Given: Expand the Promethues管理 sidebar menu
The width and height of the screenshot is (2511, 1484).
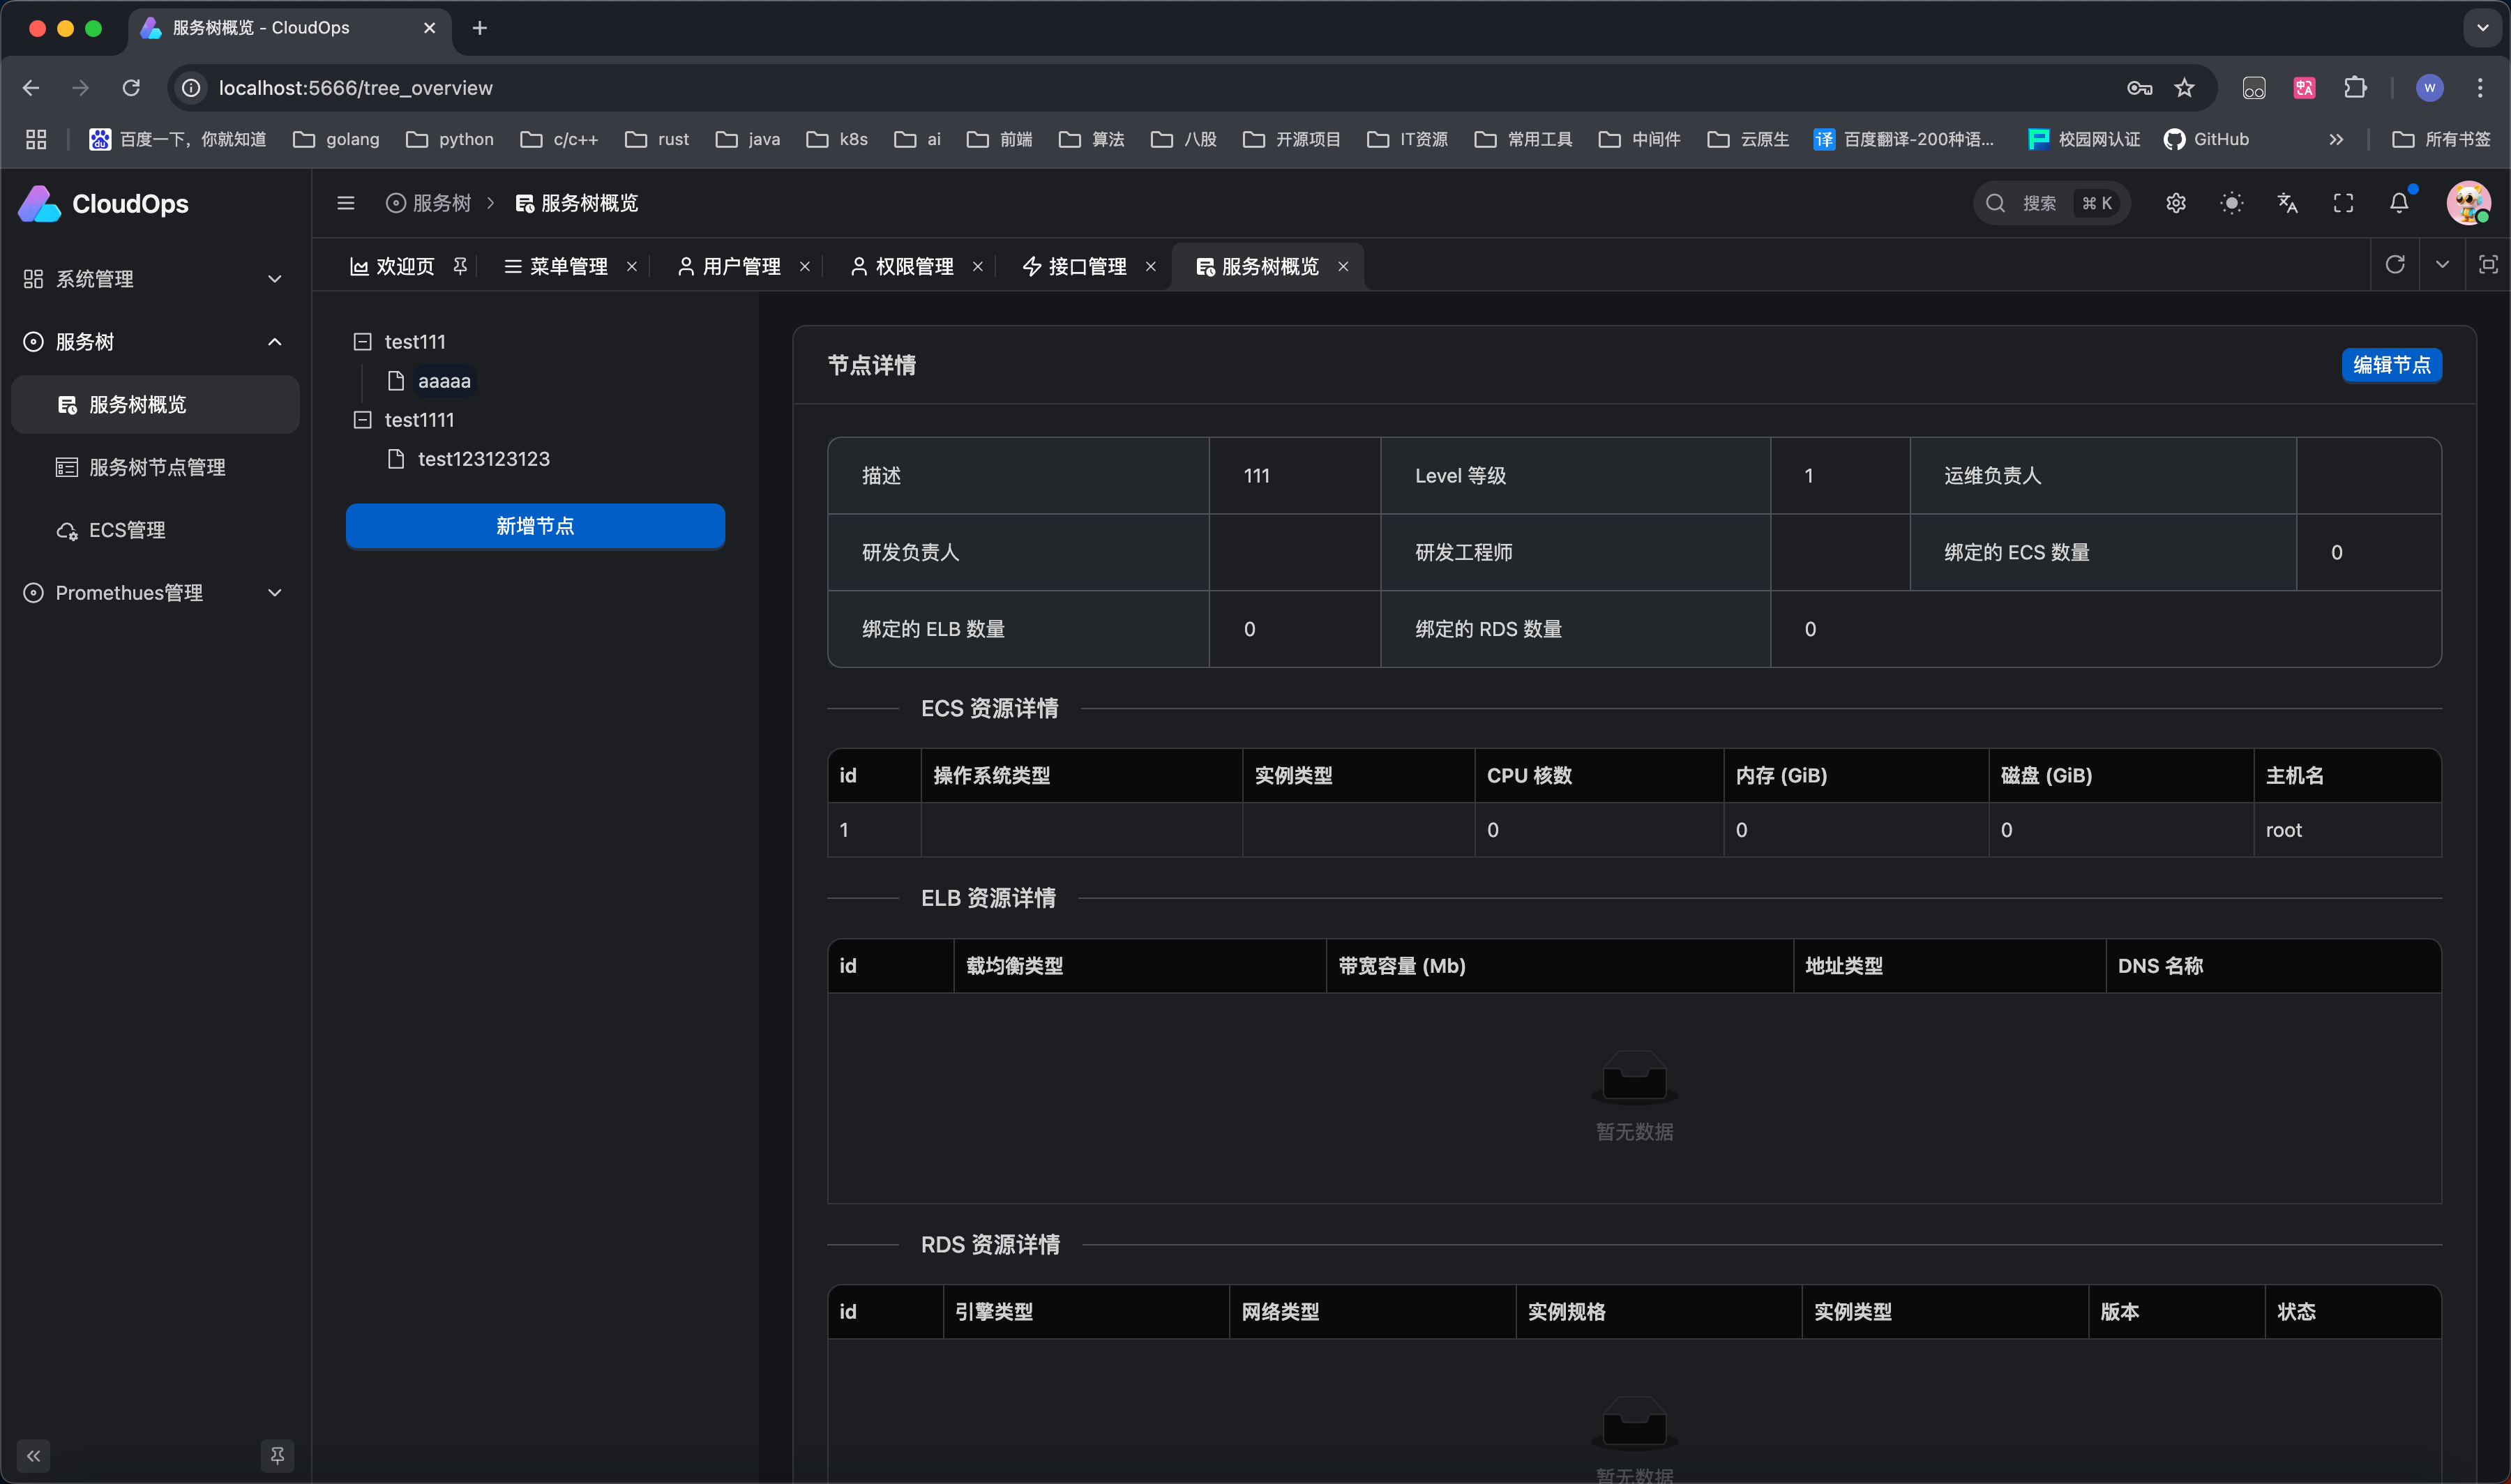Looking at the screenshot, I should coord(155,593).
